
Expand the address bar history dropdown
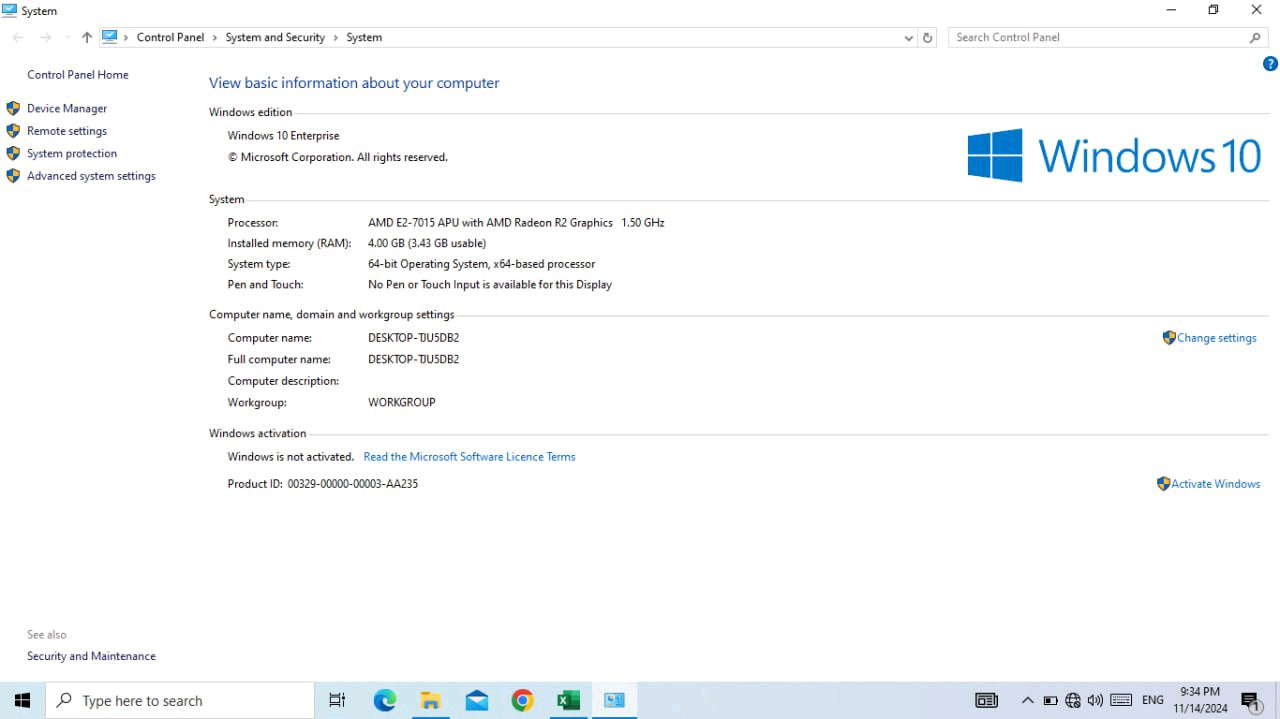[x=908, y=37]
